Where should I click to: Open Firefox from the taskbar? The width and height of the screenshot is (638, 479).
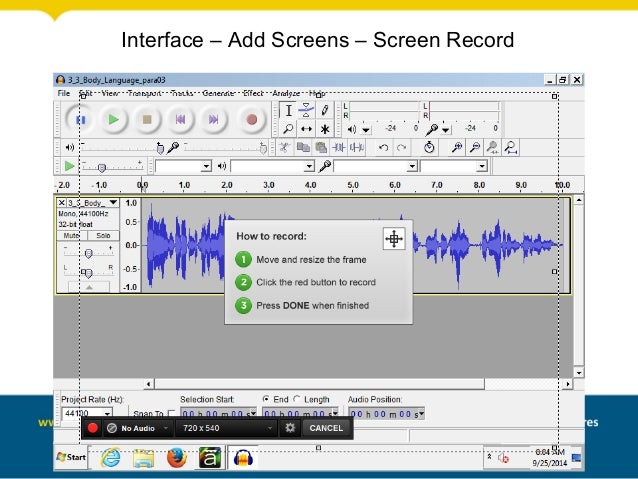pyautogui.click(x=176, y=458)
